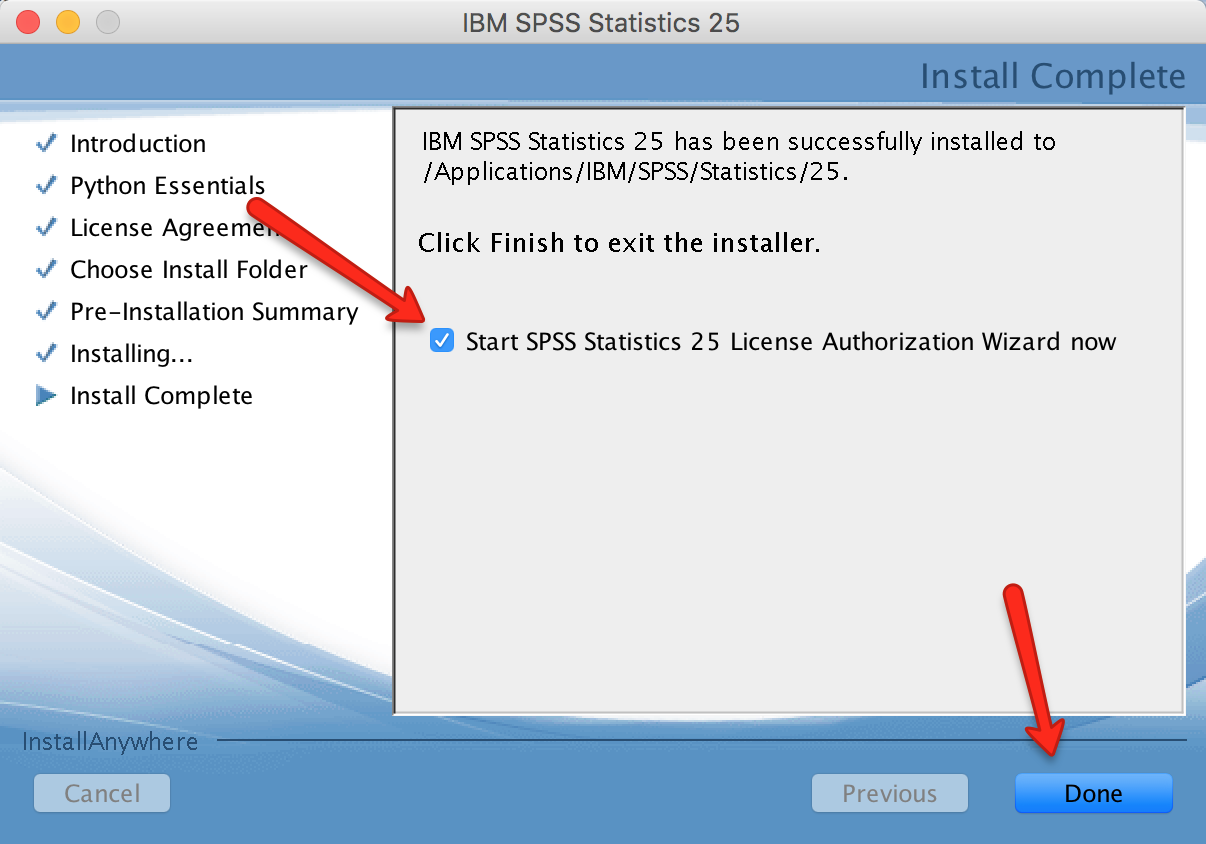
Task: Click the Introduction step checkmark icon
Action: tap(46, 143)
